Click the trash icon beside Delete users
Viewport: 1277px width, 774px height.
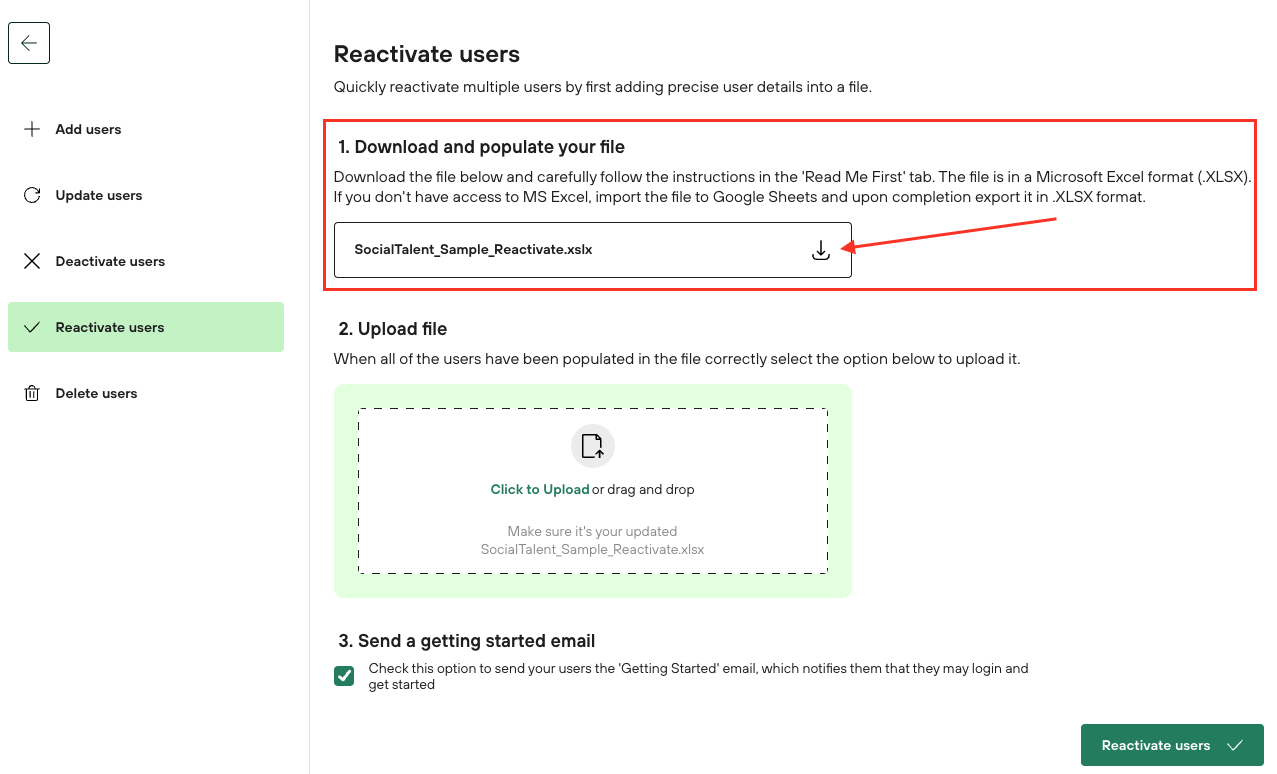(x=32, y=393)
